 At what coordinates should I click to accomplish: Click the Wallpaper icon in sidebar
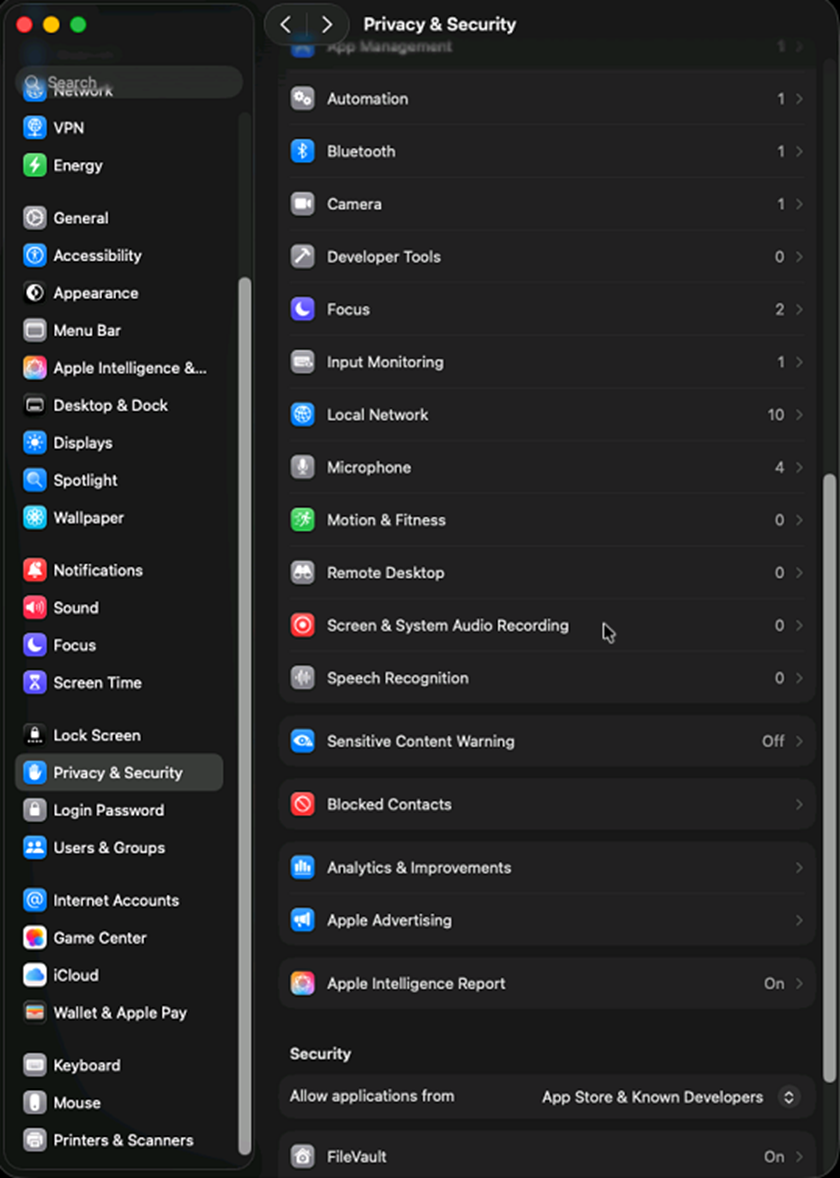(x=35, y=518)
